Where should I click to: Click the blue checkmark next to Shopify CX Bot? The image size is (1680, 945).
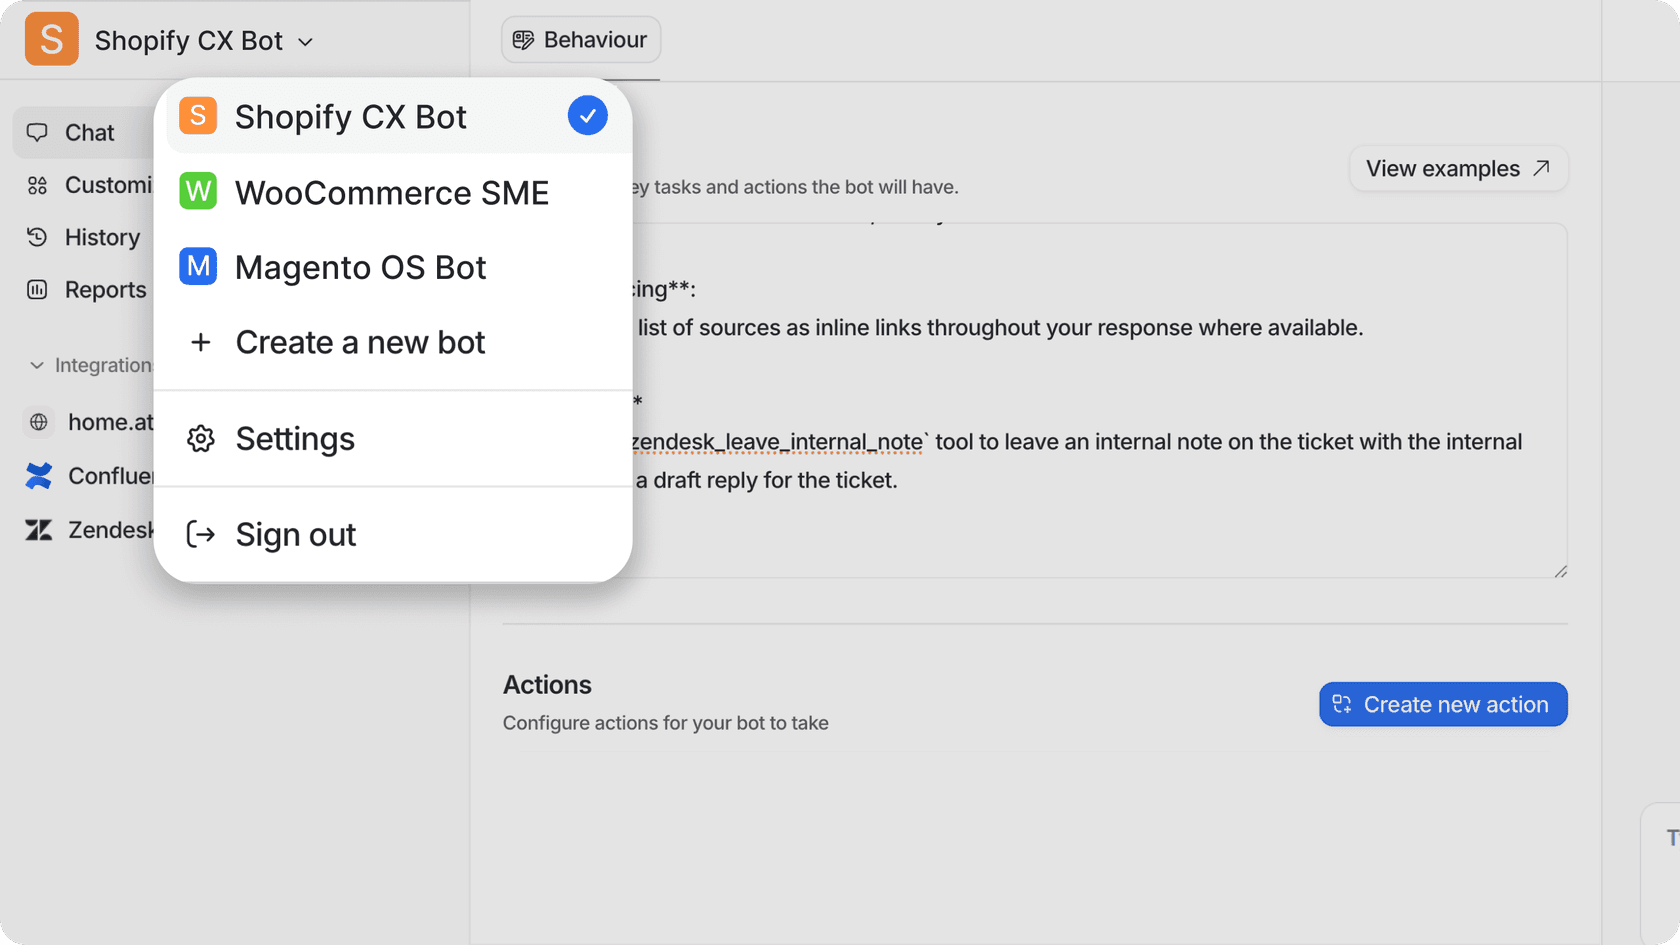[588, 115]
